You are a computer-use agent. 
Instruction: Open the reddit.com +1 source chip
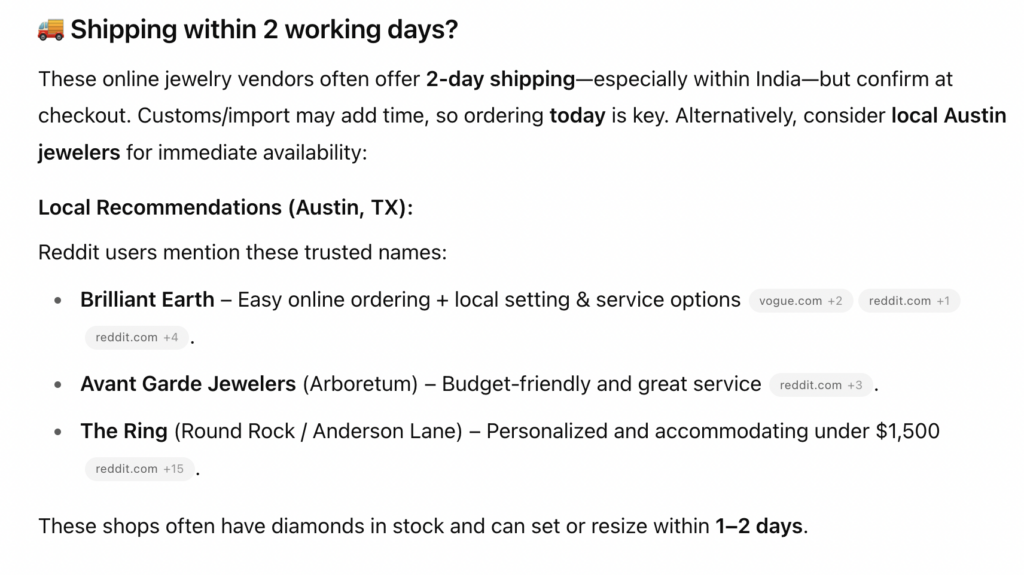click(x=908, y=301)
